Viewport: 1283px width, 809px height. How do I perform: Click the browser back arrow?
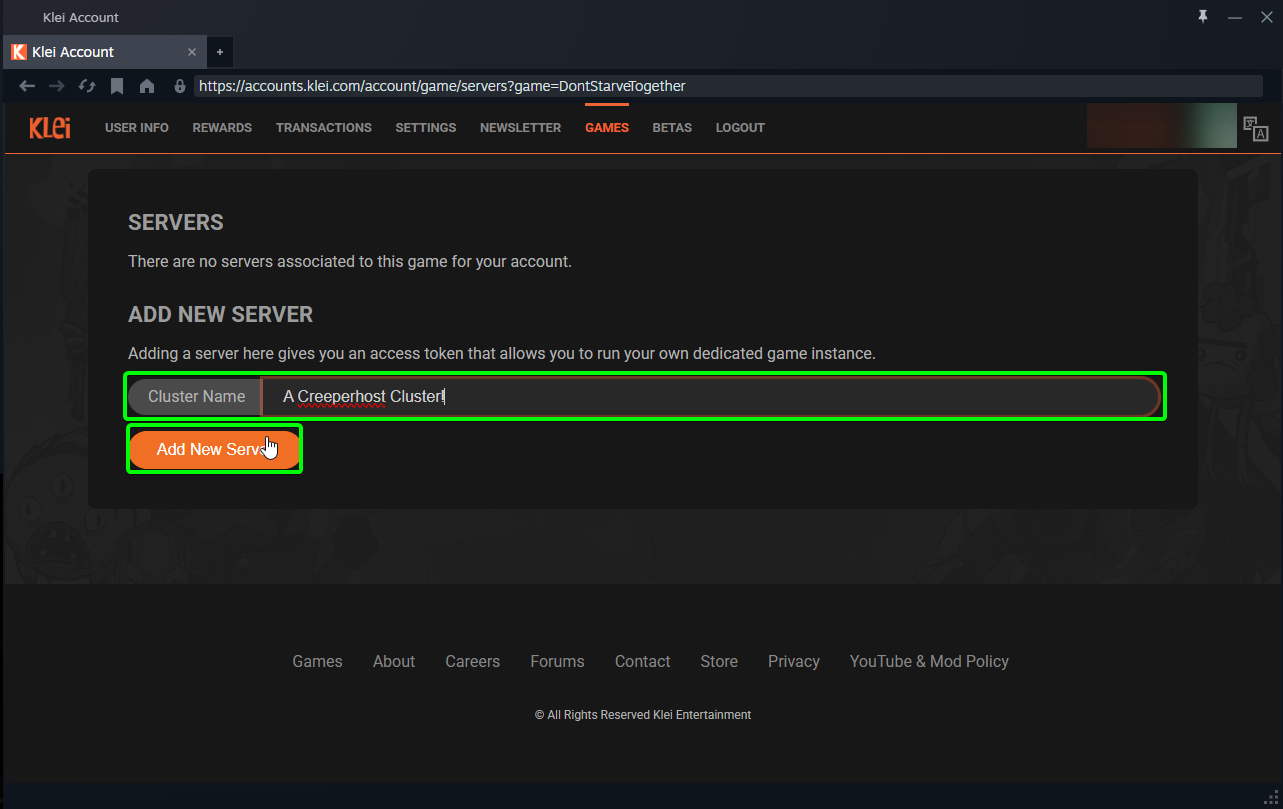tap(27, 86)
